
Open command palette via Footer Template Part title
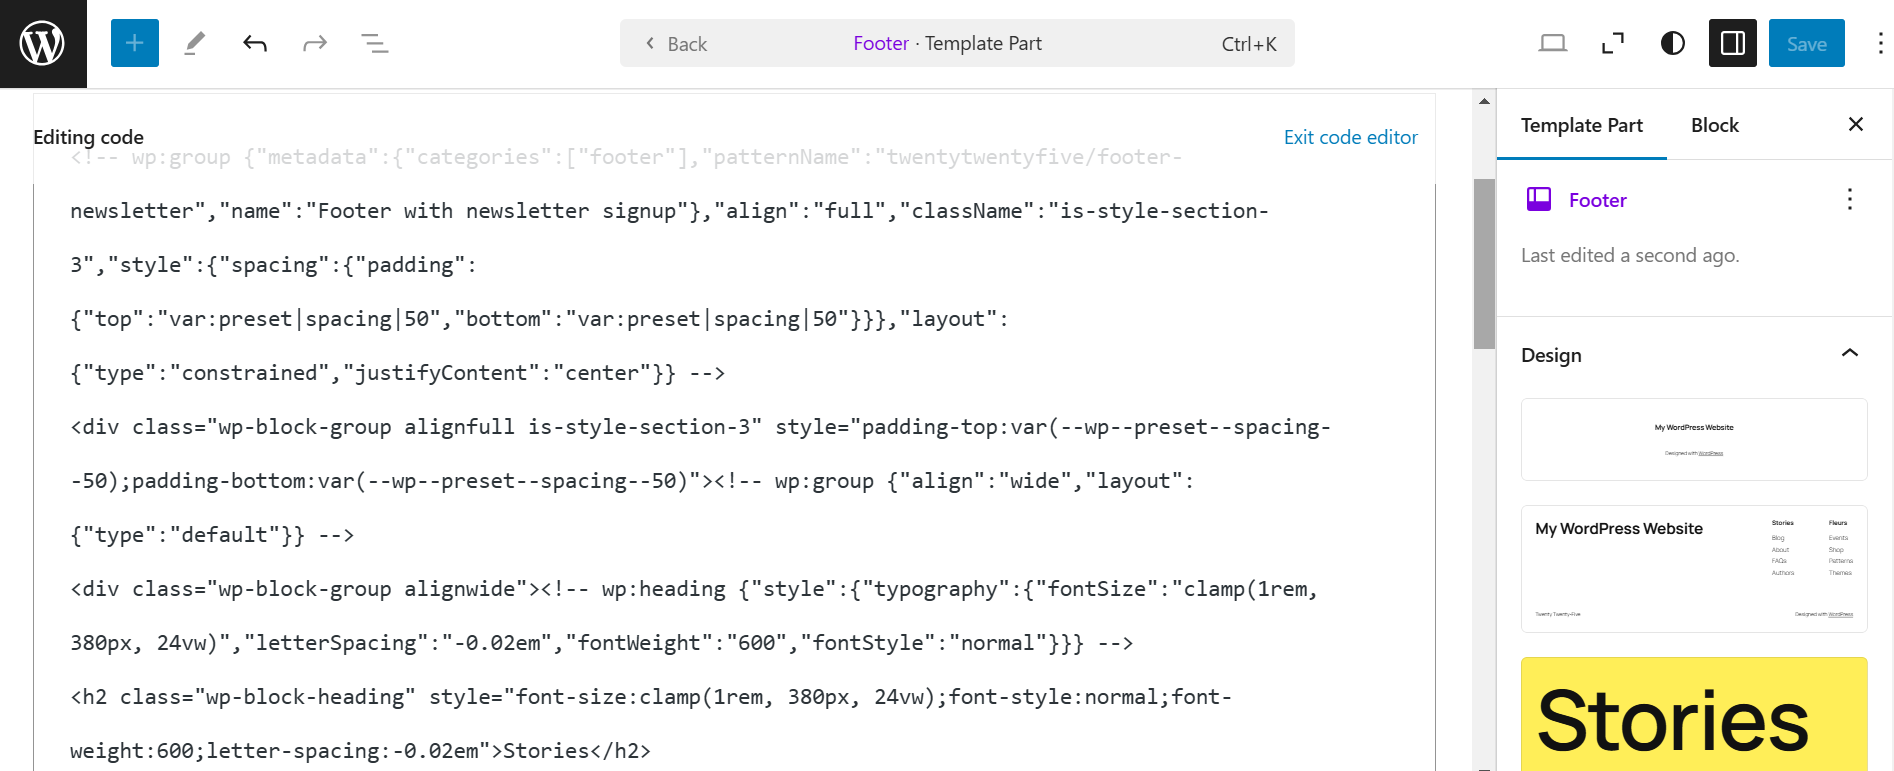947,43
